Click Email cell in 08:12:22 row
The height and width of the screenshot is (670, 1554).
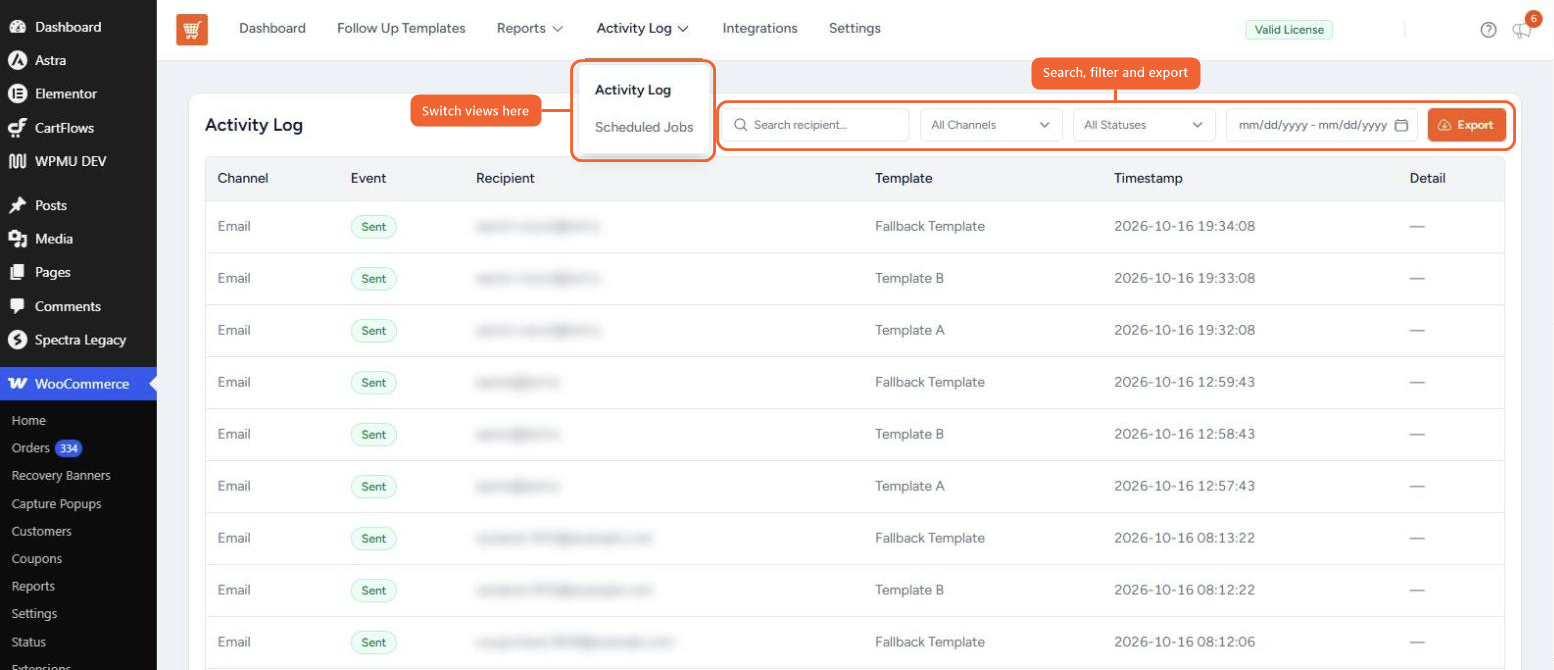tap(234, 590)
